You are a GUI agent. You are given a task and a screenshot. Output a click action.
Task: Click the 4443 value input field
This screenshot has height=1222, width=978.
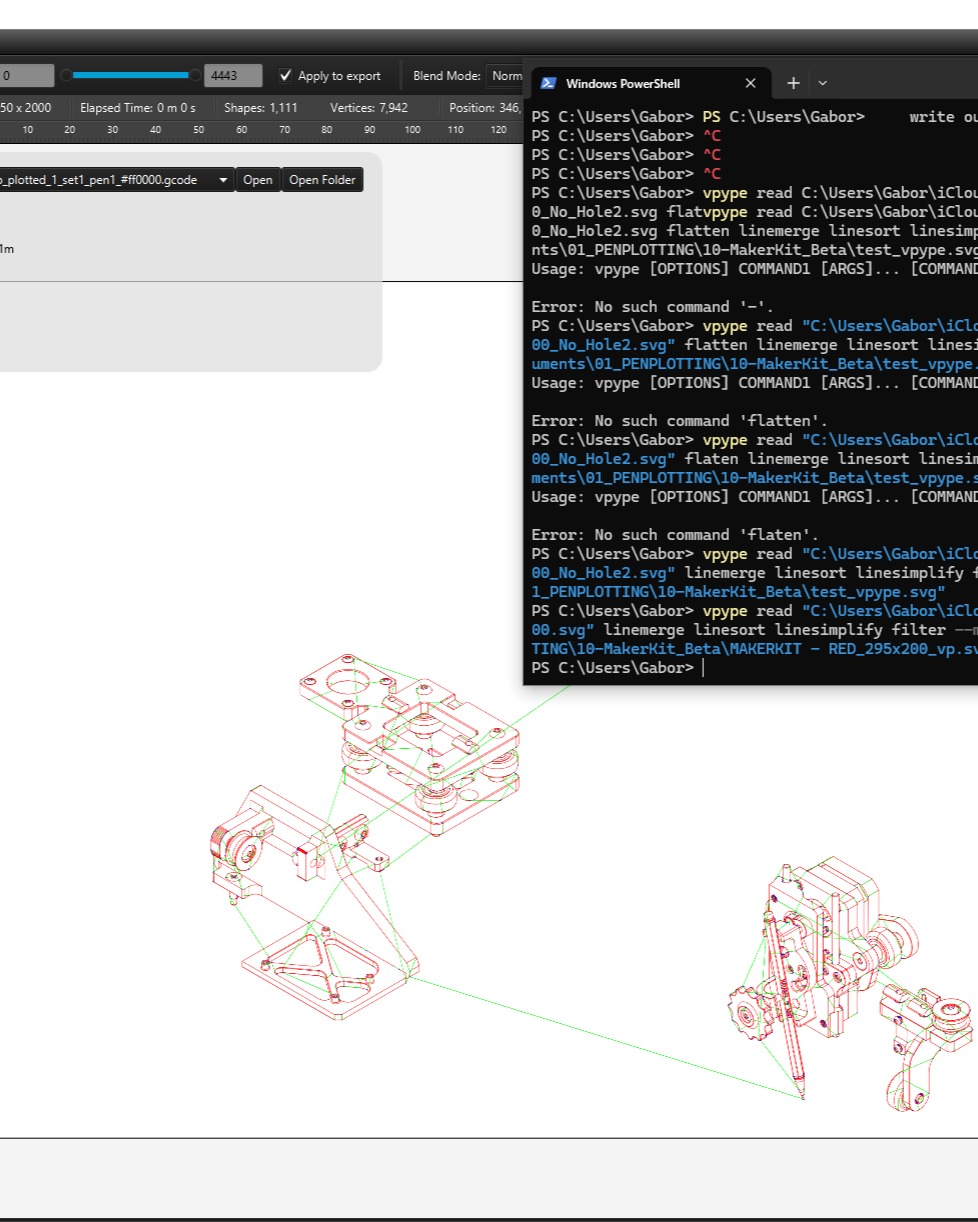pos(232,75)
